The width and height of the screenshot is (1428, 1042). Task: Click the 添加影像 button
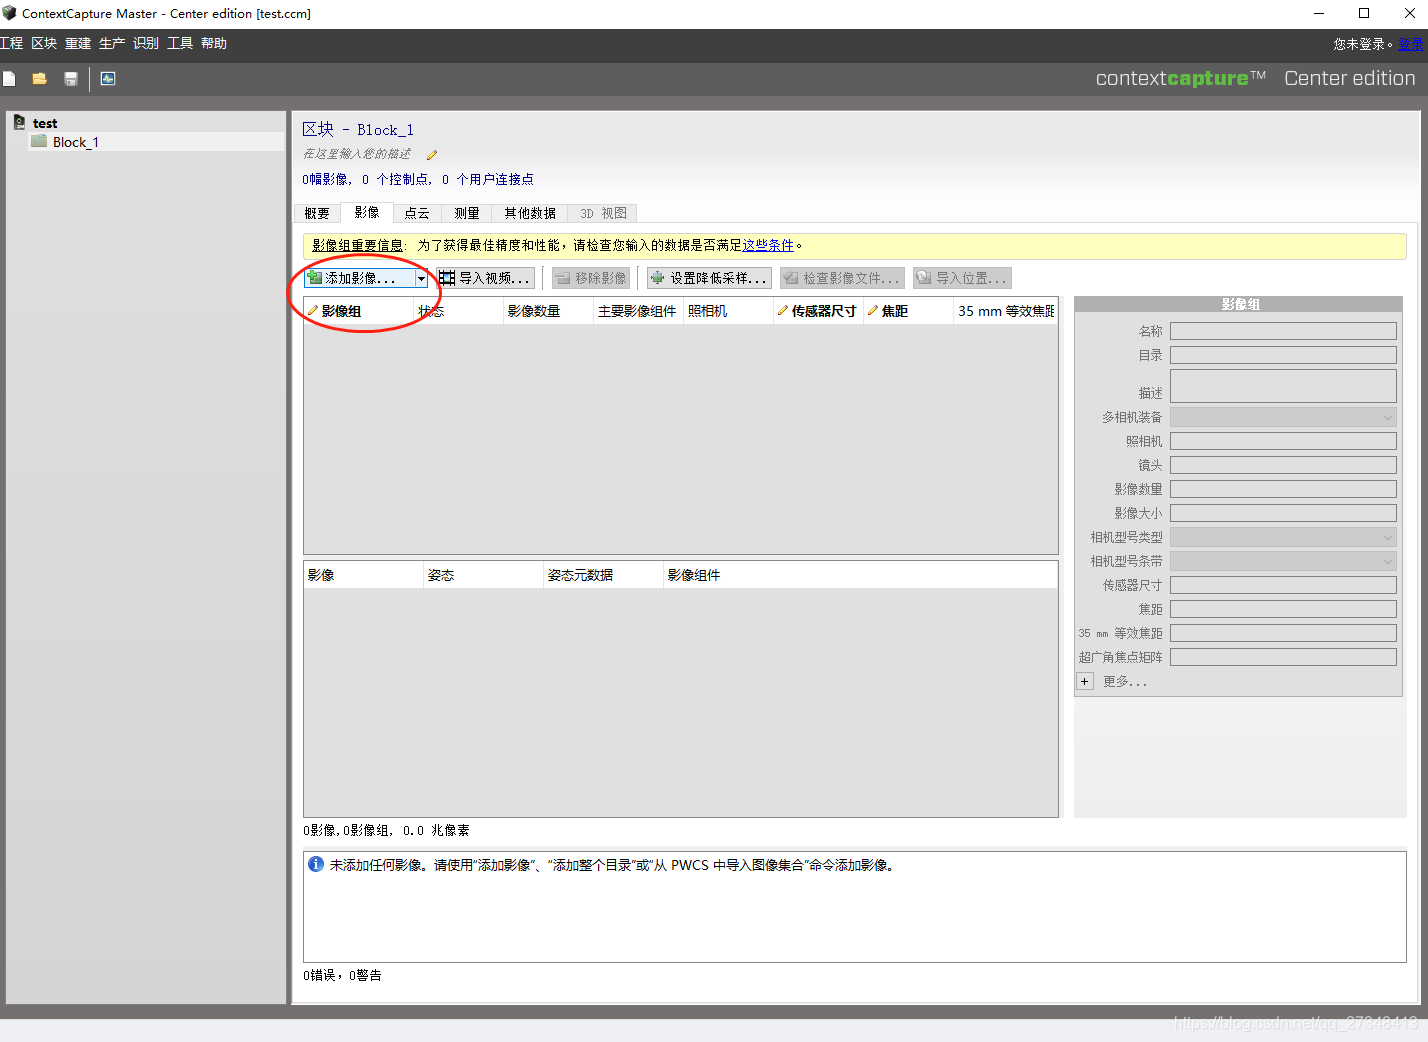pos(360,278)
